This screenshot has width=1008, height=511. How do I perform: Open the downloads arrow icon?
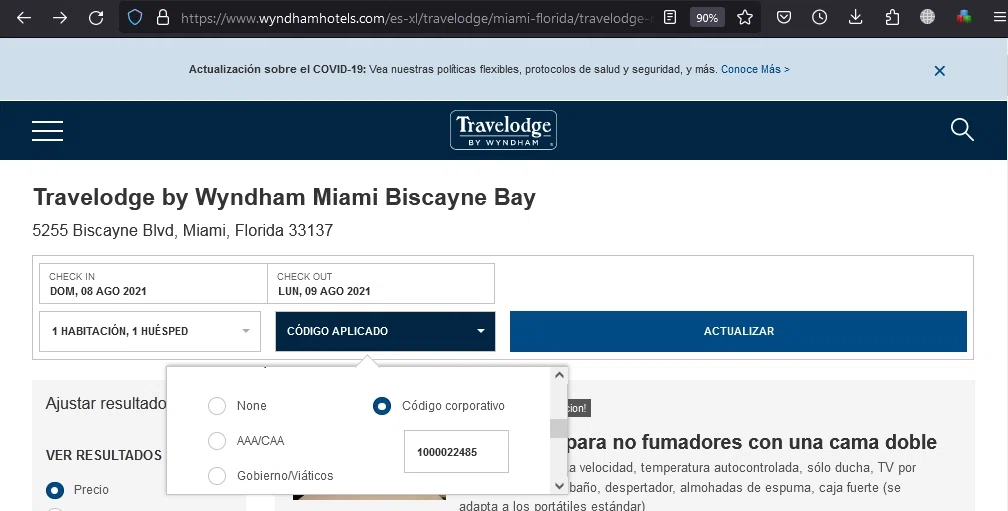[x=855, y=17]
